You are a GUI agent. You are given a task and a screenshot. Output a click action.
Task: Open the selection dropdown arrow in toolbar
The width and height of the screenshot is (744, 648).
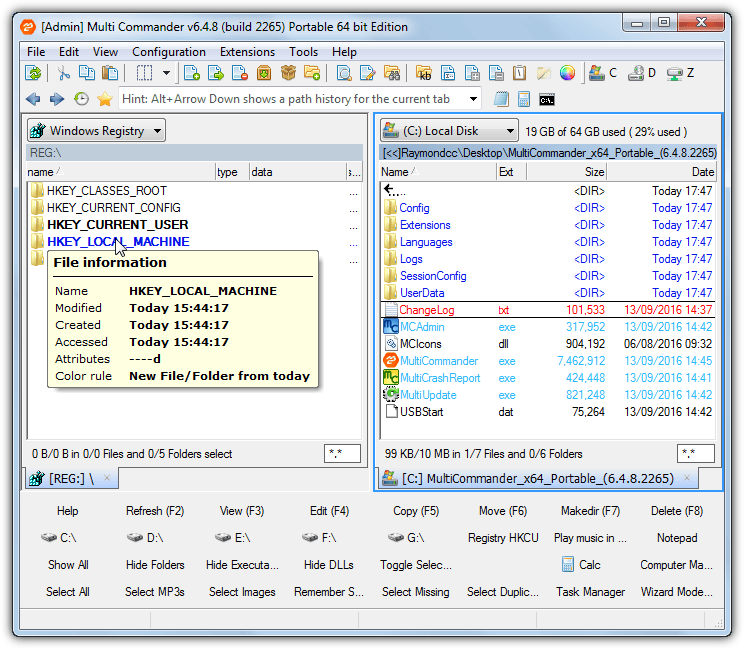166,74
